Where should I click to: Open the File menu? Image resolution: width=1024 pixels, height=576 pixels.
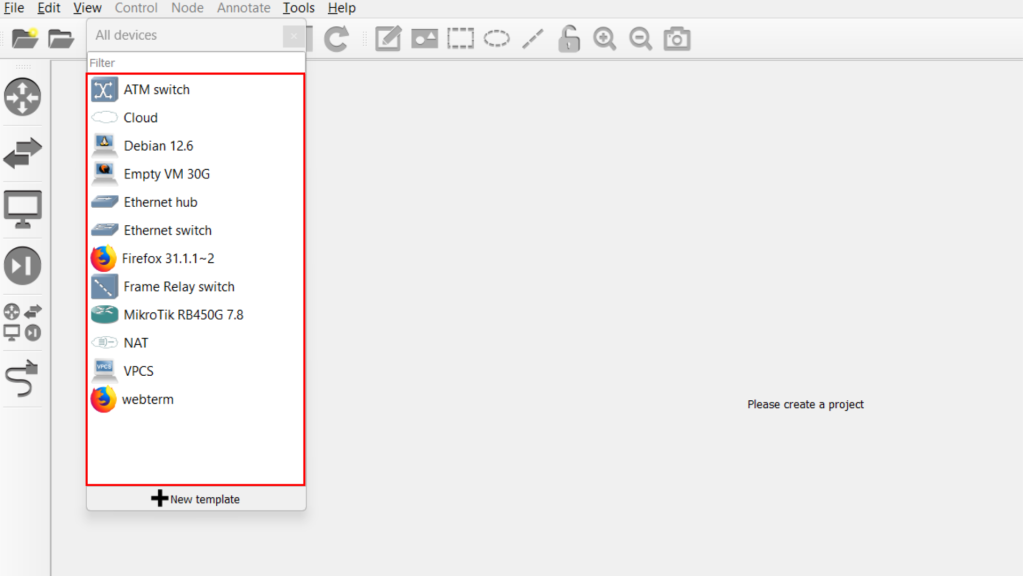point(14,8)
